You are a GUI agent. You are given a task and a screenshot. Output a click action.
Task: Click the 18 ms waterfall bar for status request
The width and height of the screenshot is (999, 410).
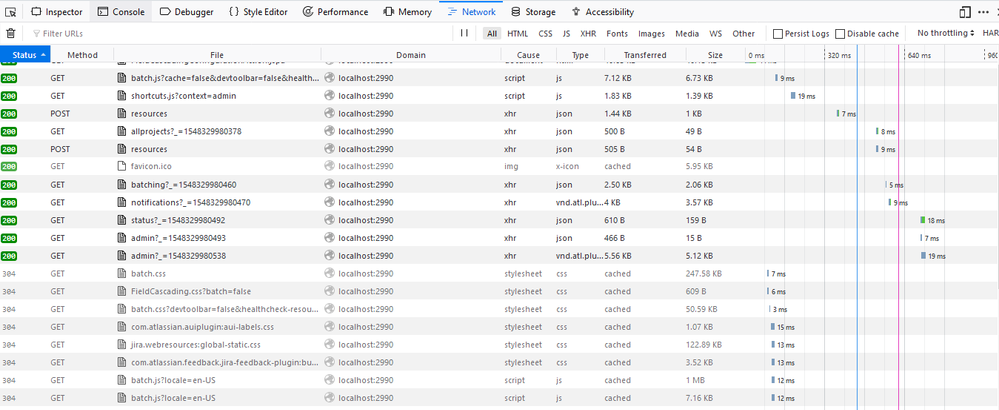[923, 220]
